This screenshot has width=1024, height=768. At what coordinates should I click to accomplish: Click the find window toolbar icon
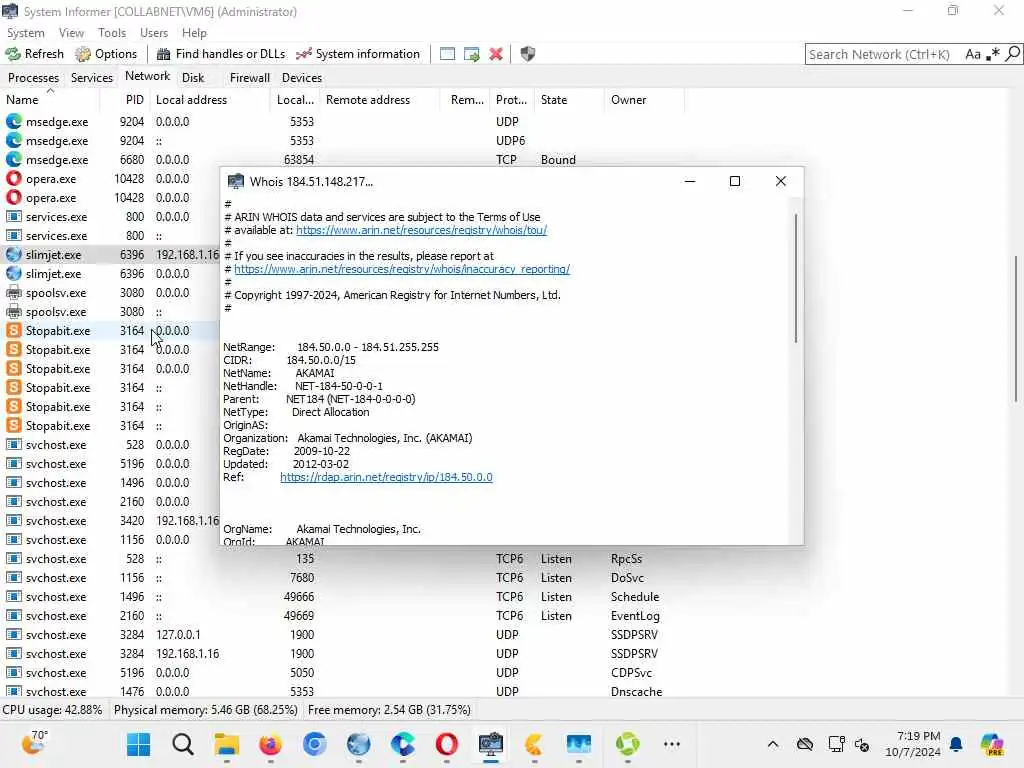coord(447,54)
